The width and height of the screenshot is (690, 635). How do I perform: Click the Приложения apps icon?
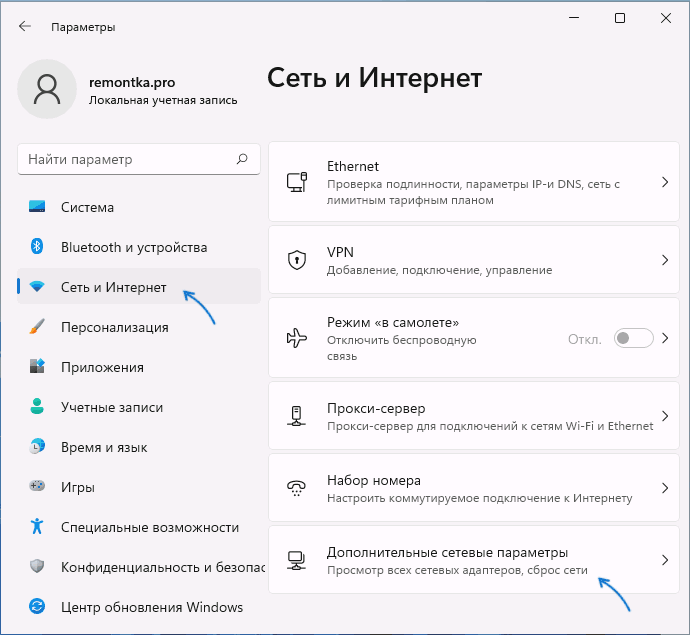(37, 366)
